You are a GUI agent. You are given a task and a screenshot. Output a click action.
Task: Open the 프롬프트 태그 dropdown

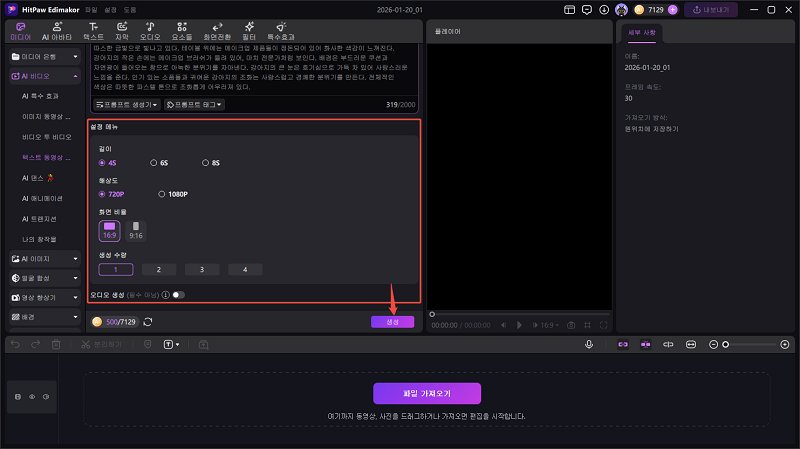194,105
